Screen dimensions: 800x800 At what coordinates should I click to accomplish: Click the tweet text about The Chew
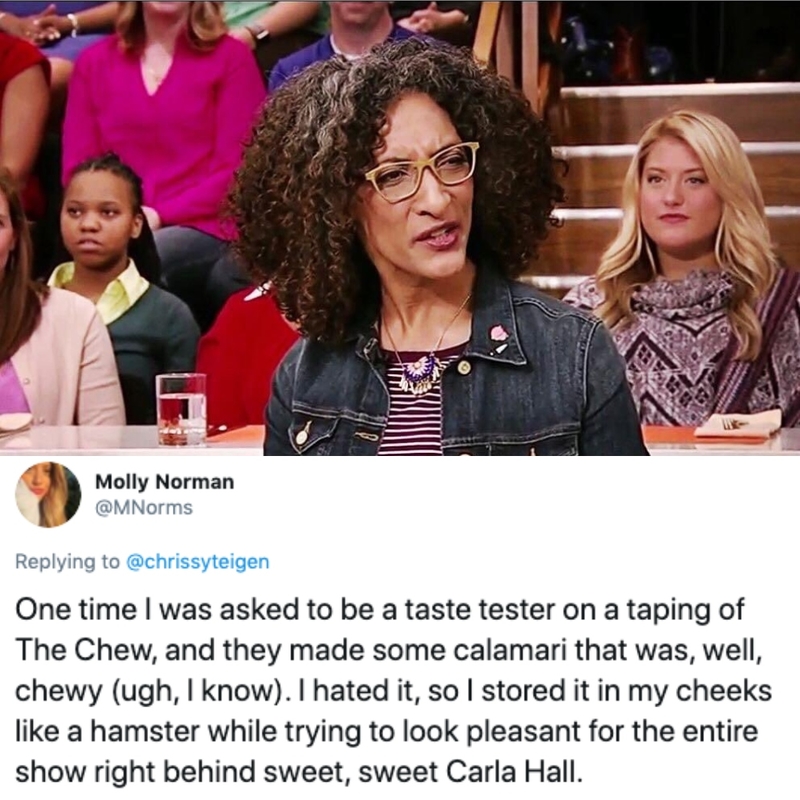pyautogui.click(x=393, y=691)
